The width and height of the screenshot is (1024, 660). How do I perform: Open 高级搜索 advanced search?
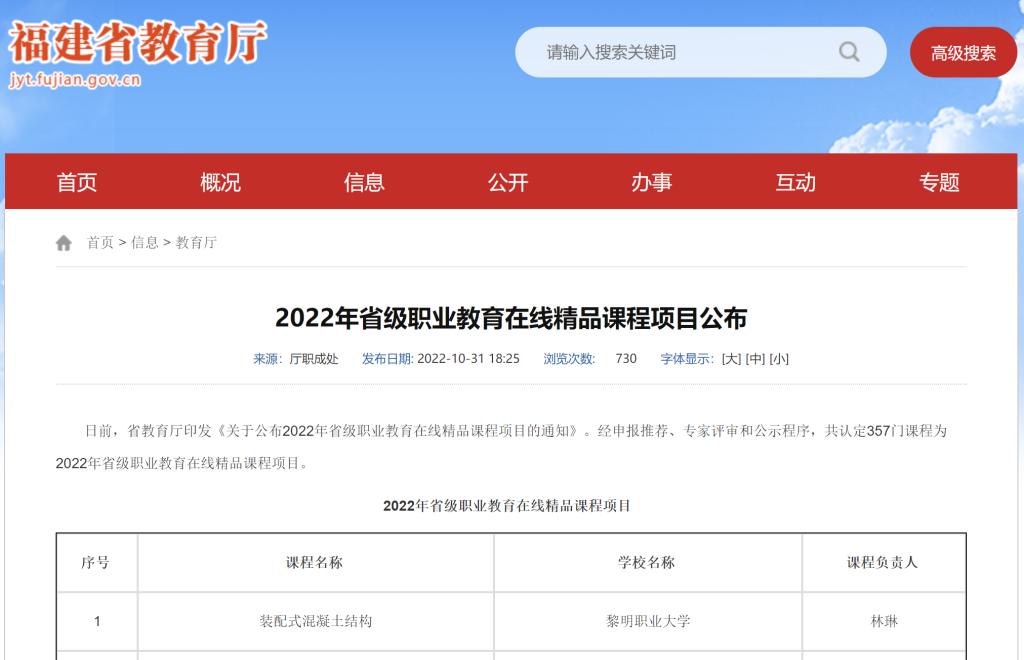pyautogui.click(x=963, y=53)
